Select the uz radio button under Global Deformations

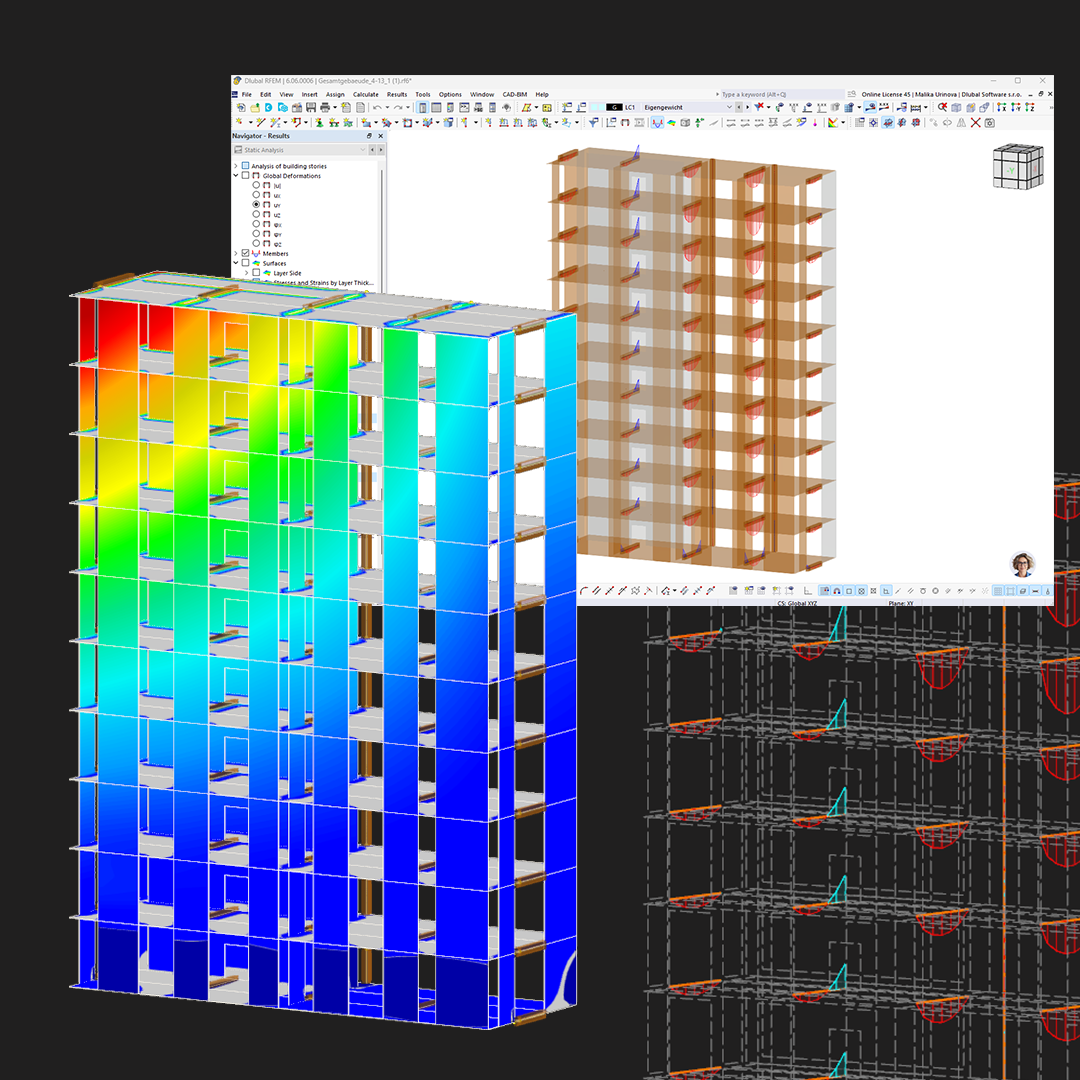(256, 214)
